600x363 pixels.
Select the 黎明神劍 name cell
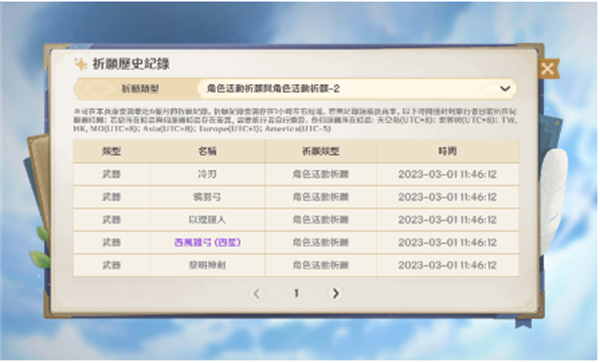[x=207, y=265]
